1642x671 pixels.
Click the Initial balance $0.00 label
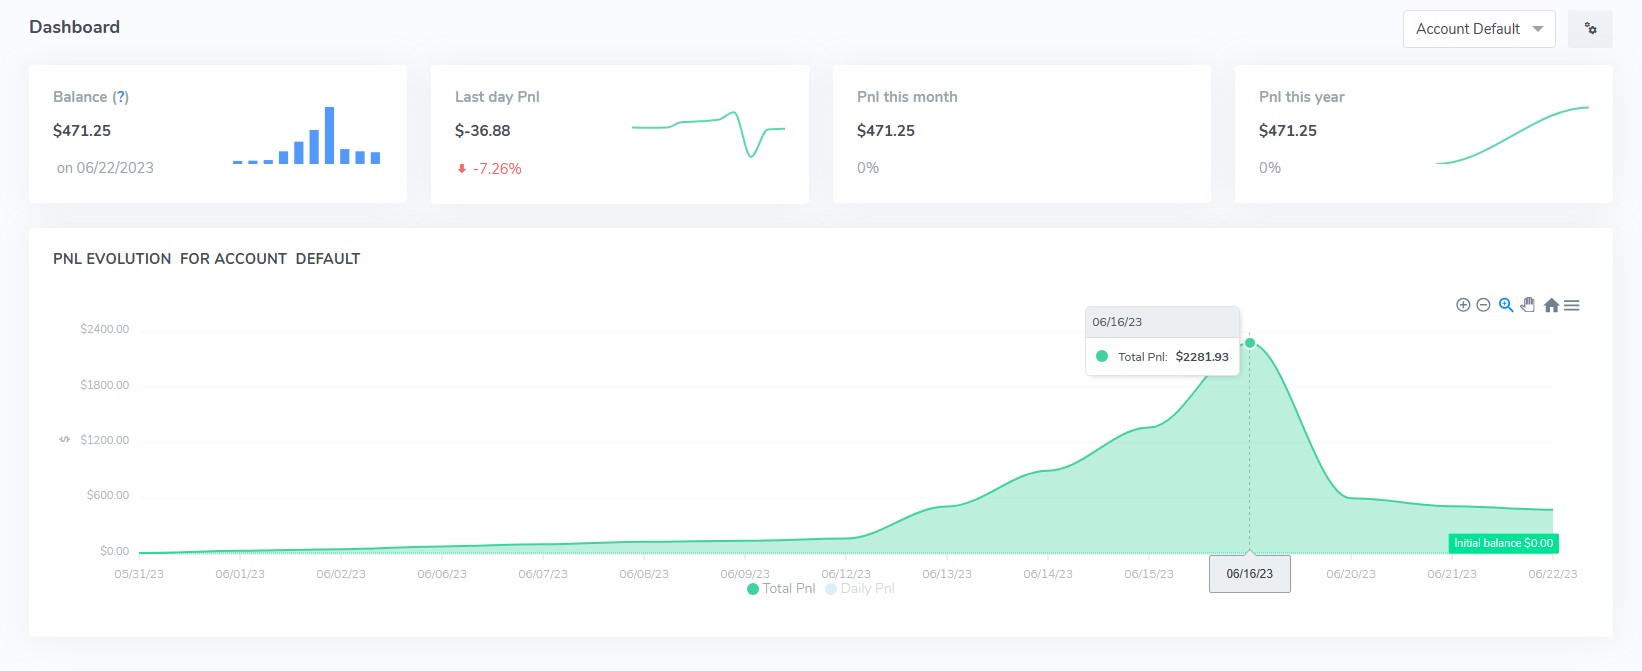(1503, 543)
